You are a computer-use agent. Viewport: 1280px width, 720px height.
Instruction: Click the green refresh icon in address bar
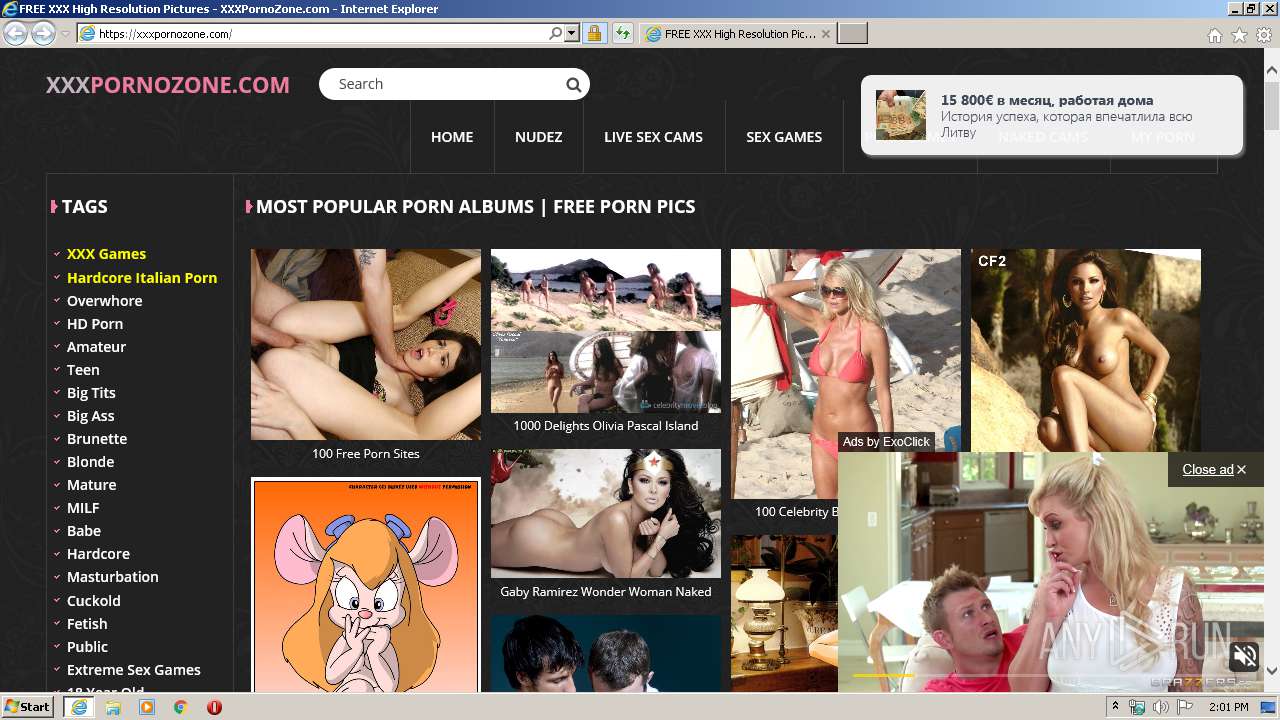(623, 33)
